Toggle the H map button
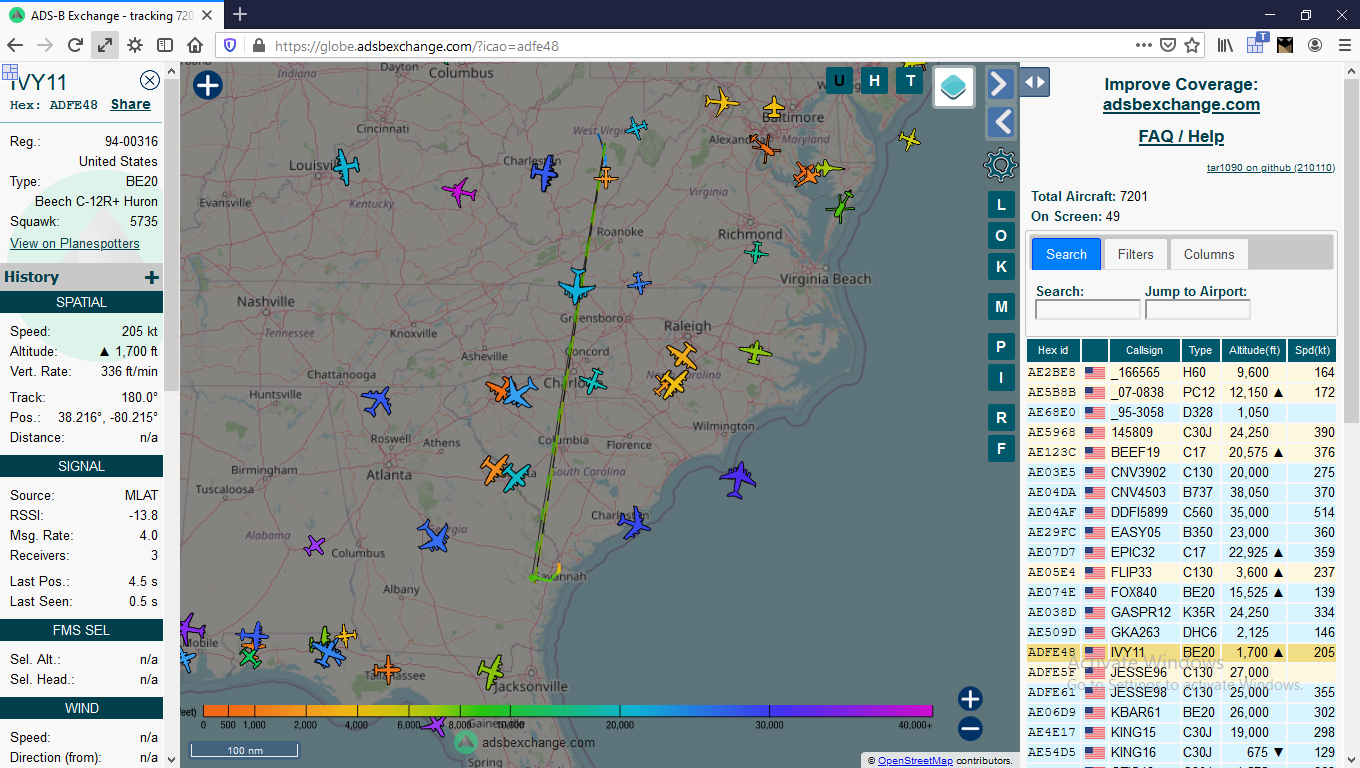1360x768 pixels. pyautogui.click(x=875, y=80)
